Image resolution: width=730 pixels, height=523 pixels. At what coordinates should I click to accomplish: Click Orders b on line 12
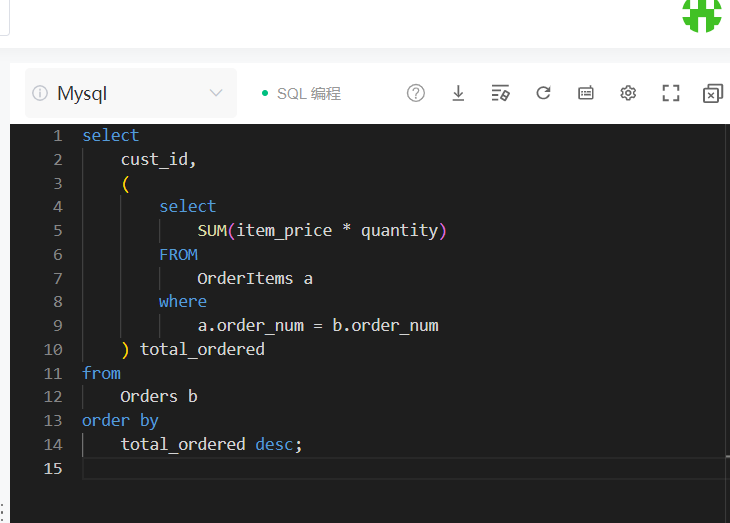click(x=159, y=397)
